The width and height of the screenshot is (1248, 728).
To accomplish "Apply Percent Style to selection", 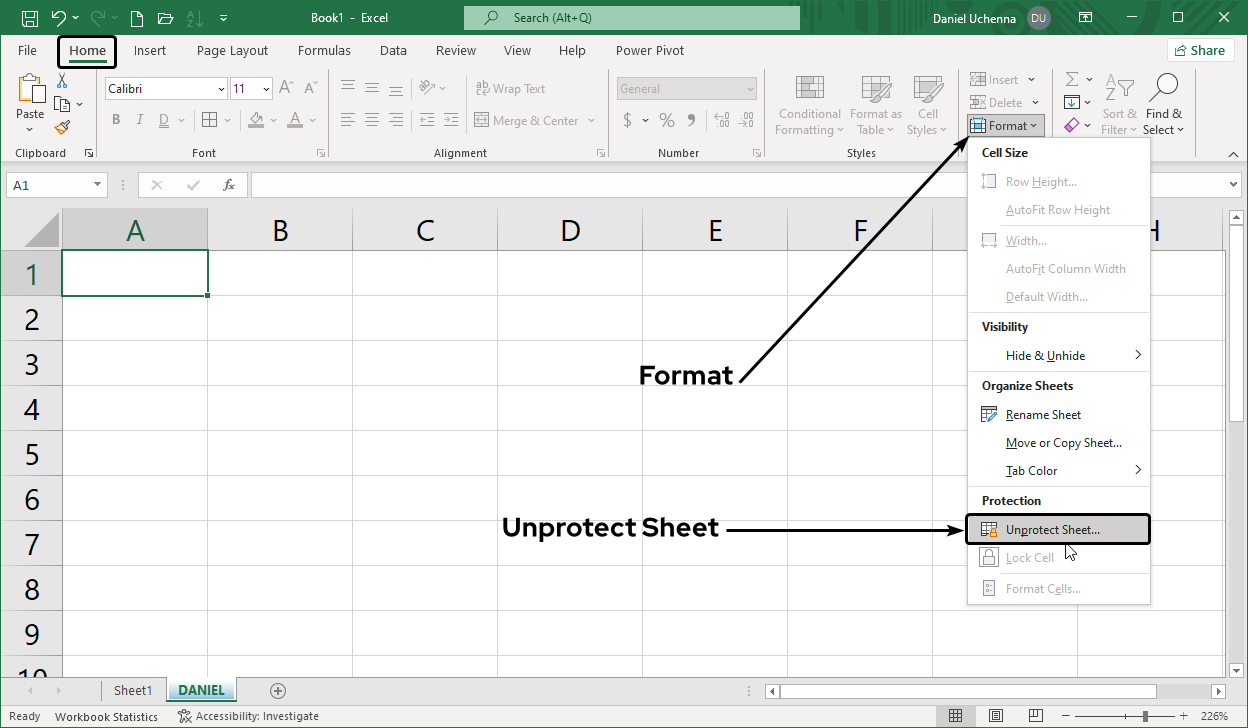I will tap(666, 119).
